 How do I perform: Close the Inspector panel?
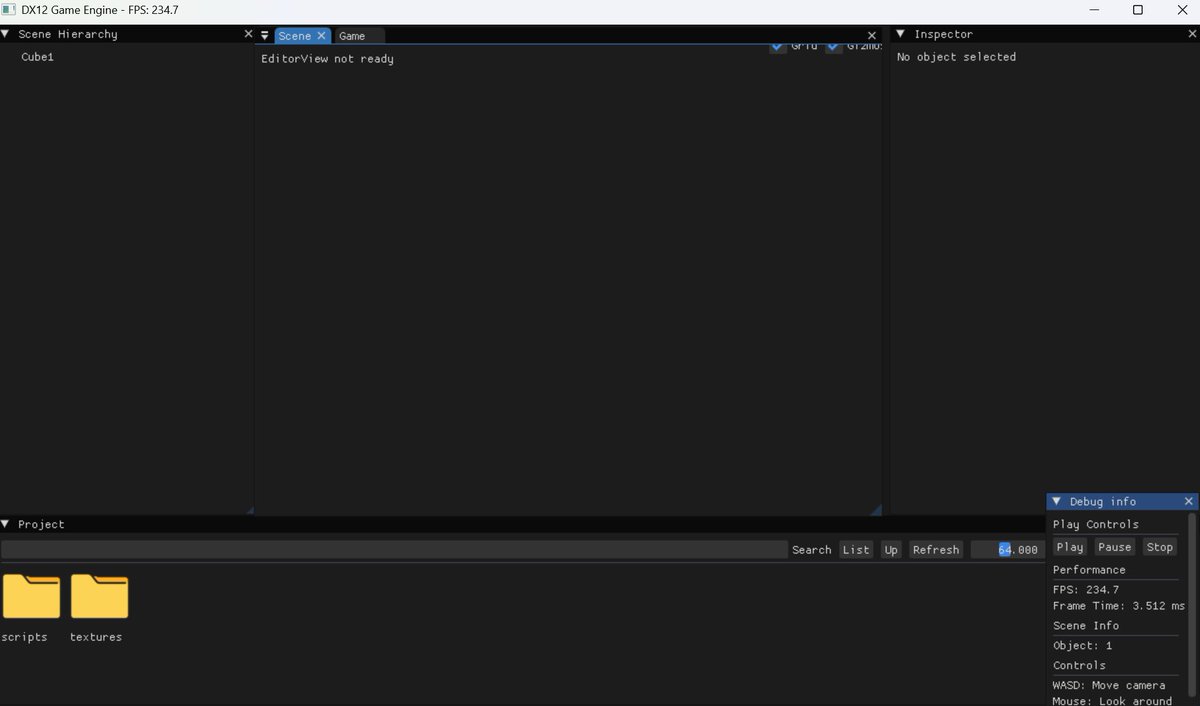[1192, 34]
